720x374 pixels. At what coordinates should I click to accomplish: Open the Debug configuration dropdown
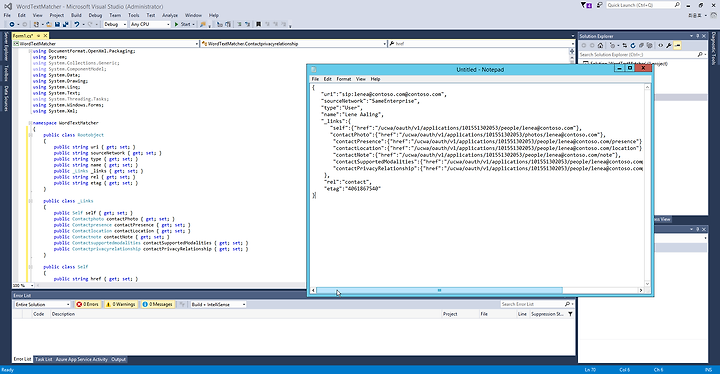click(x=115, y=24)
